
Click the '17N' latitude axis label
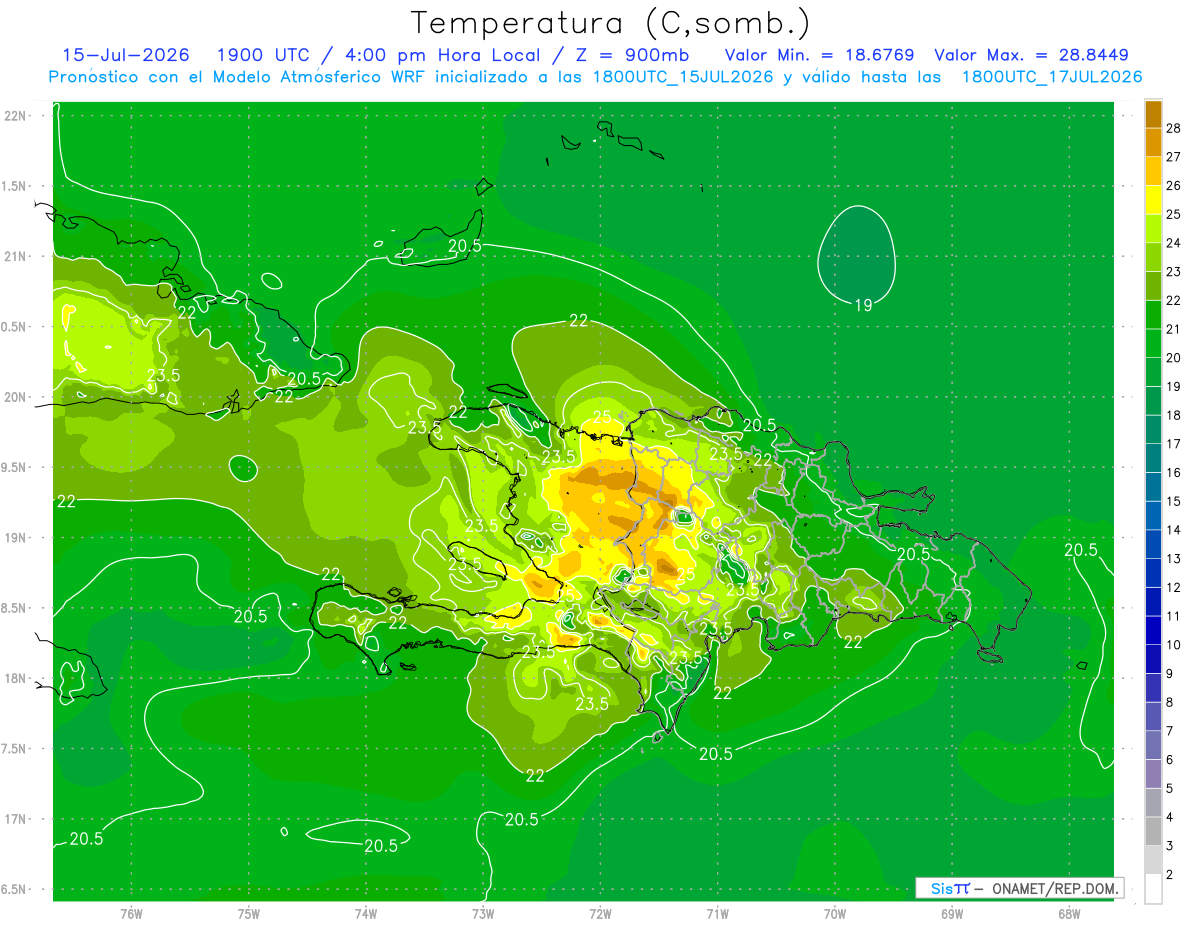click(17, 820)
